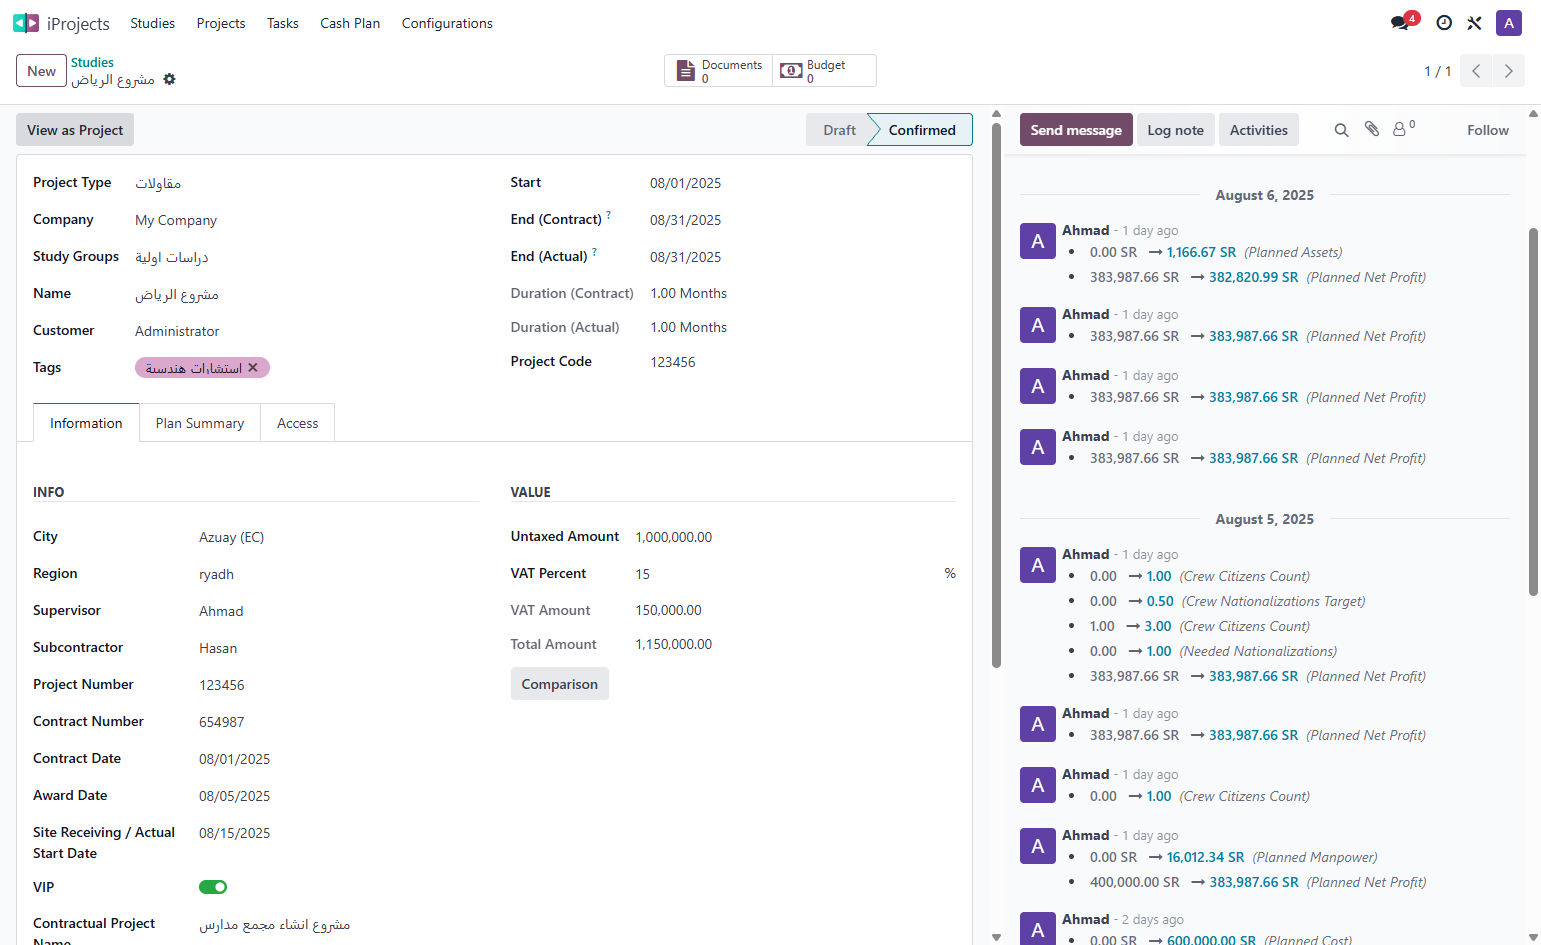The height and width of the screenshot is (945, 1541).
Task: Click the Budget money icon
Action: pyautogui.click(x=791, y=71)
